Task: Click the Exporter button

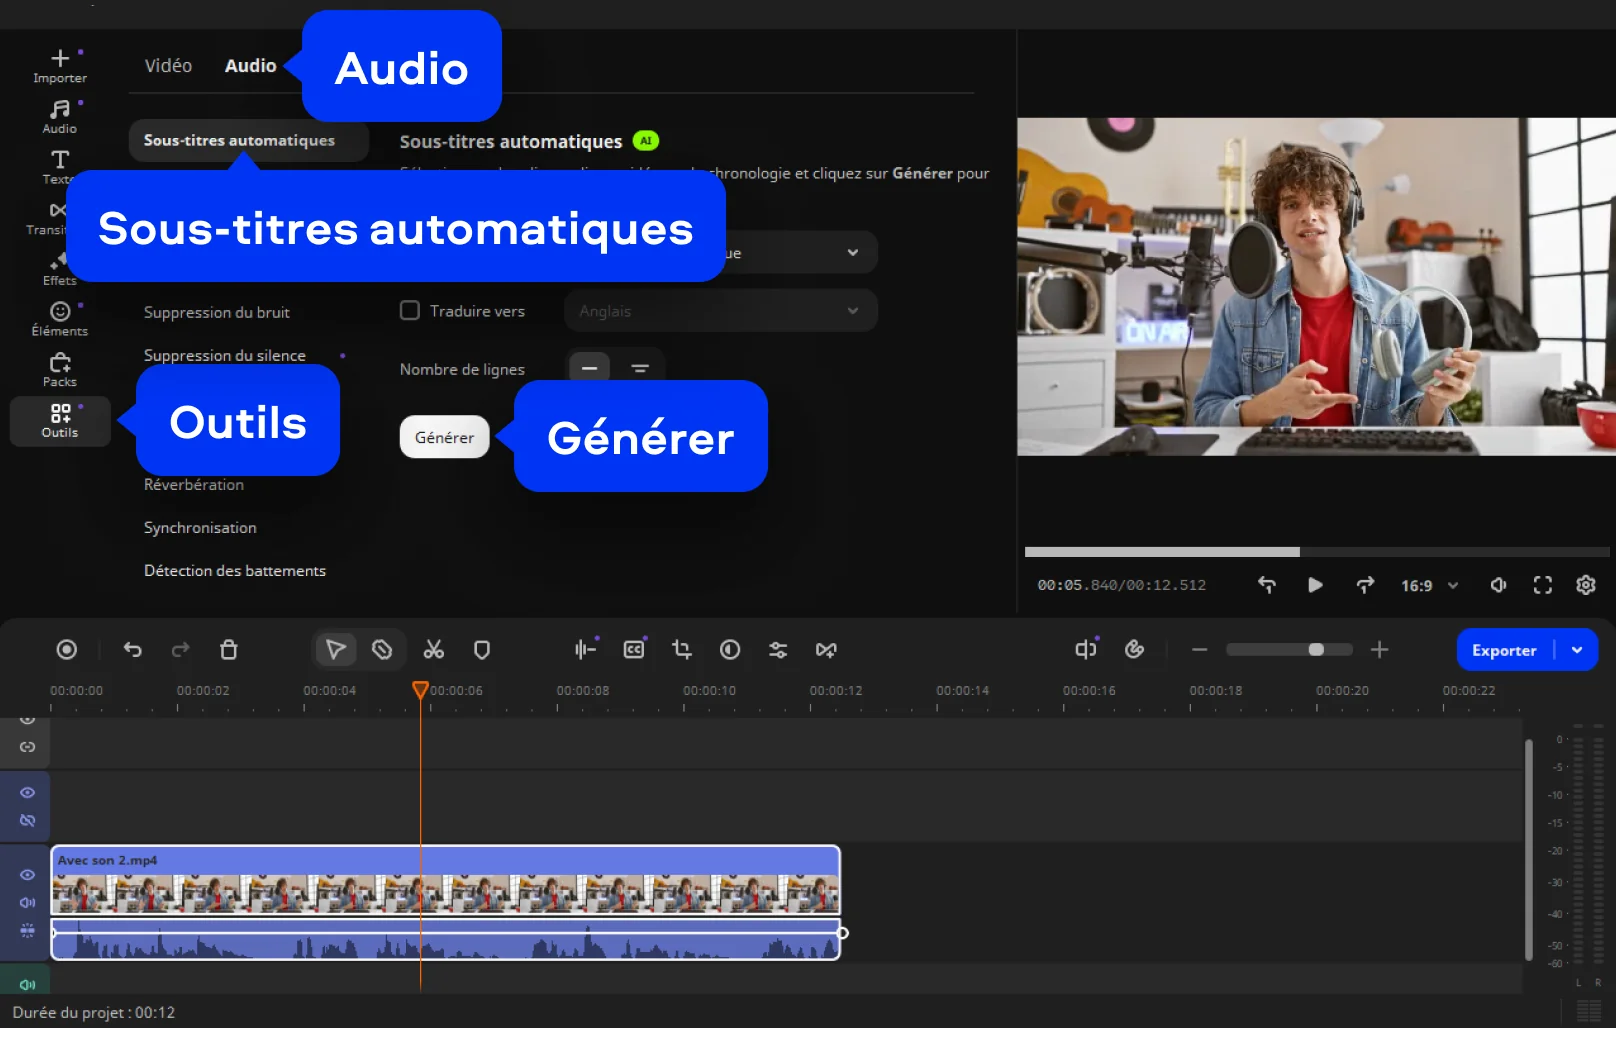Action: [1504, 650]
